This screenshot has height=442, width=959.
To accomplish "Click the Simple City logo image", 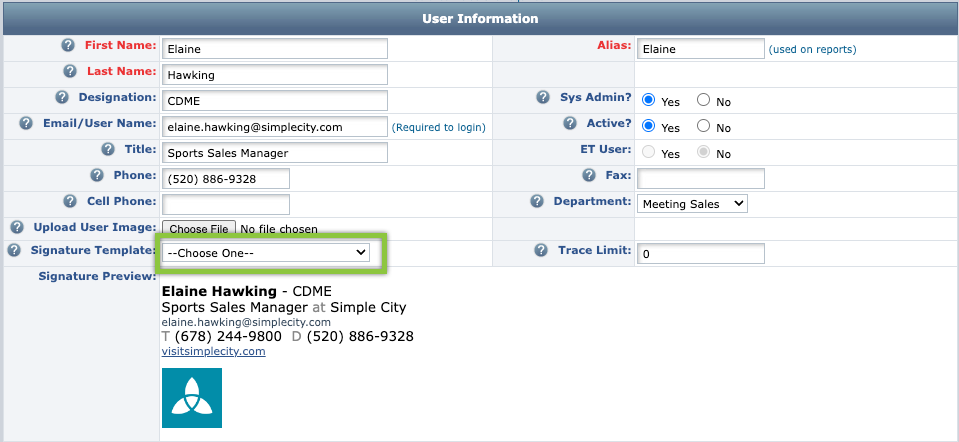I will point(192,398).
